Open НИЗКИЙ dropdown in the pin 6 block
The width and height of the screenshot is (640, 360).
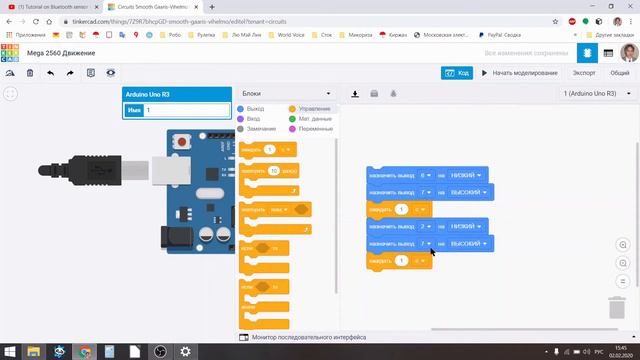coord(465,176)
